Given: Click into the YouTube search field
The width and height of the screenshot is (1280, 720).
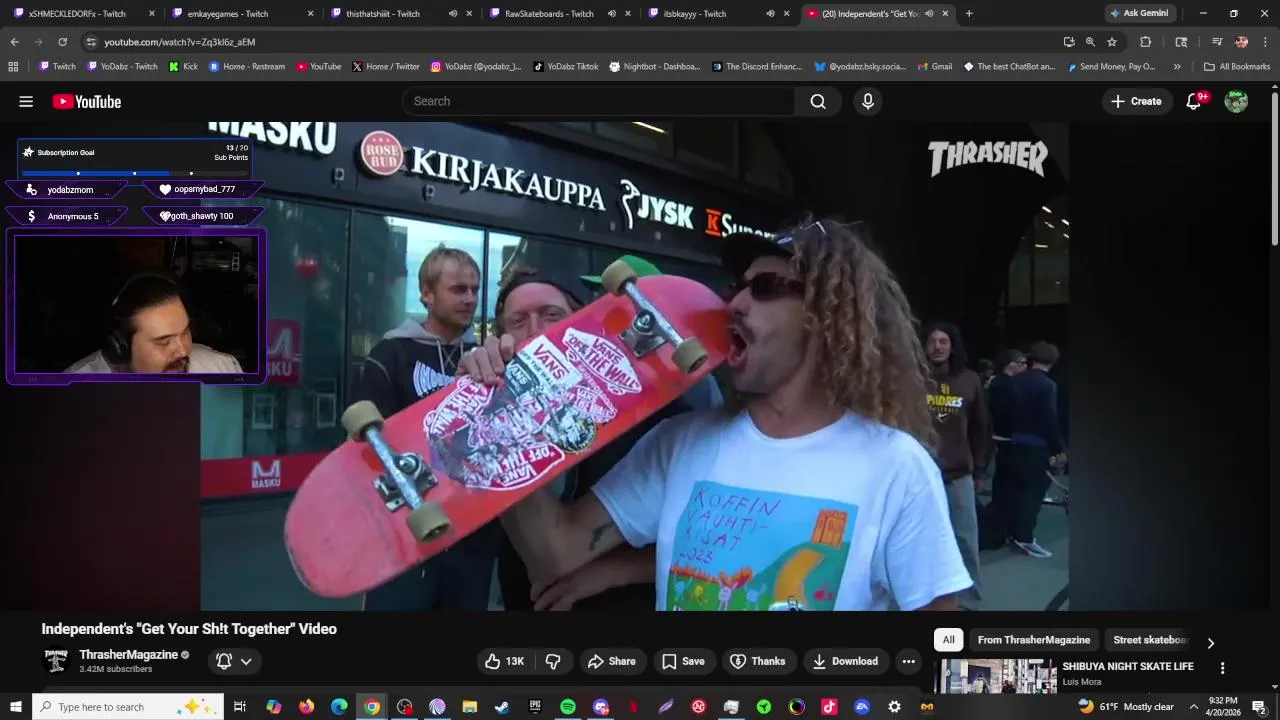Looking at the screenshot, I should point(598,101).
